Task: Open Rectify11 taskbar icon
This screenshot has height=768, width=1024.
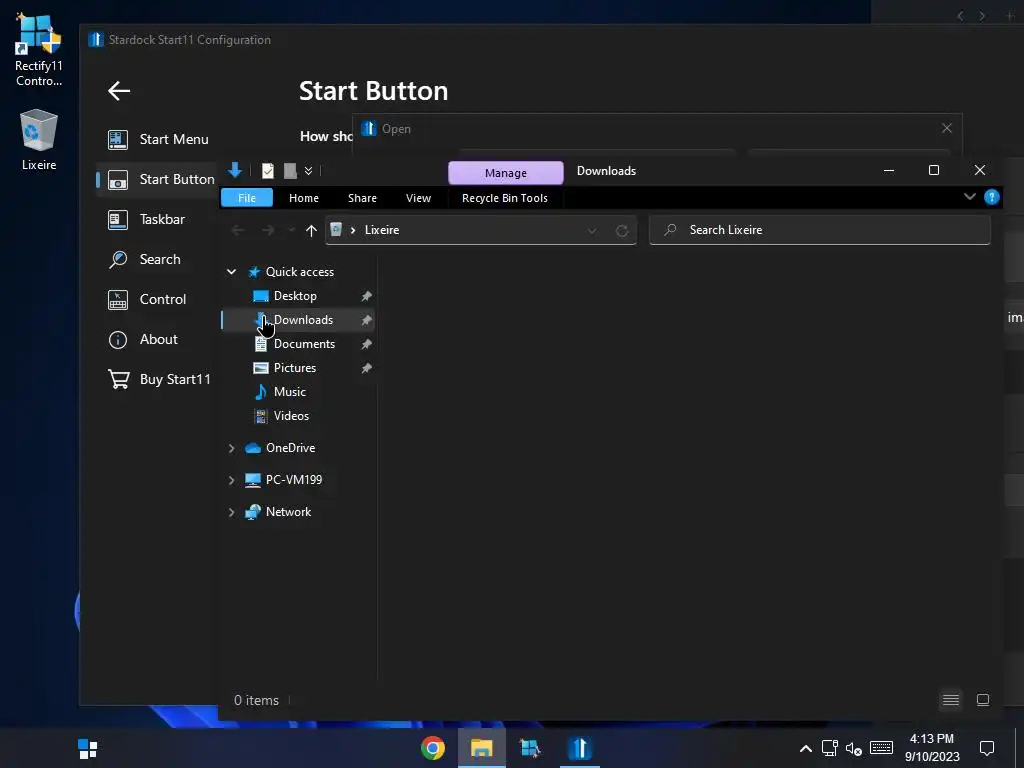Action: [530, 748]
